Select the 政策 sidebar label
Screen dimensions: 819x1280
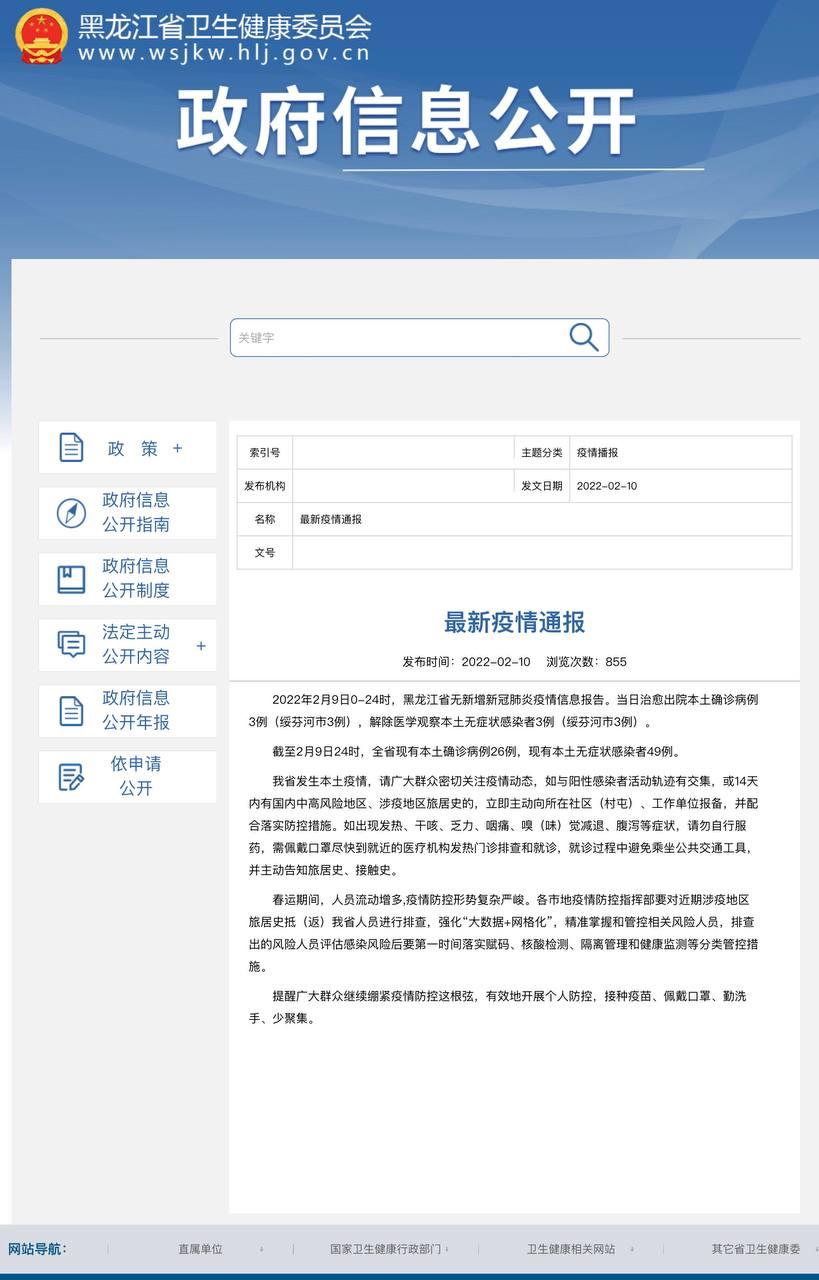tap(133, 449)
